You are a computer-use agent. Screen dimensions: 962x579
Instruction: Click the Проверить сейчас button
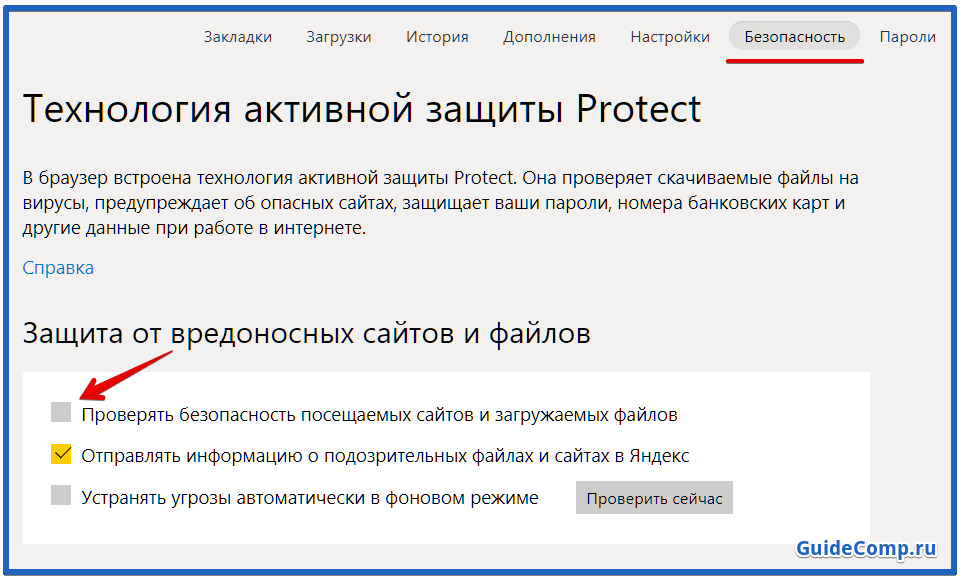click(654, 498)
